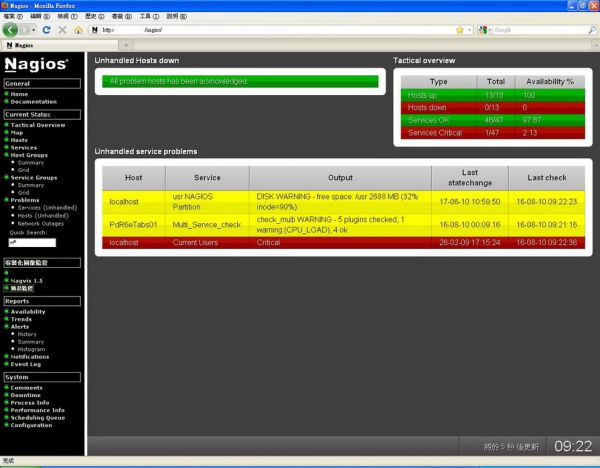Click the stop loading X icon
Image resolution: width=600 pixels, height=468 pixels.
(x=62, y=30)
